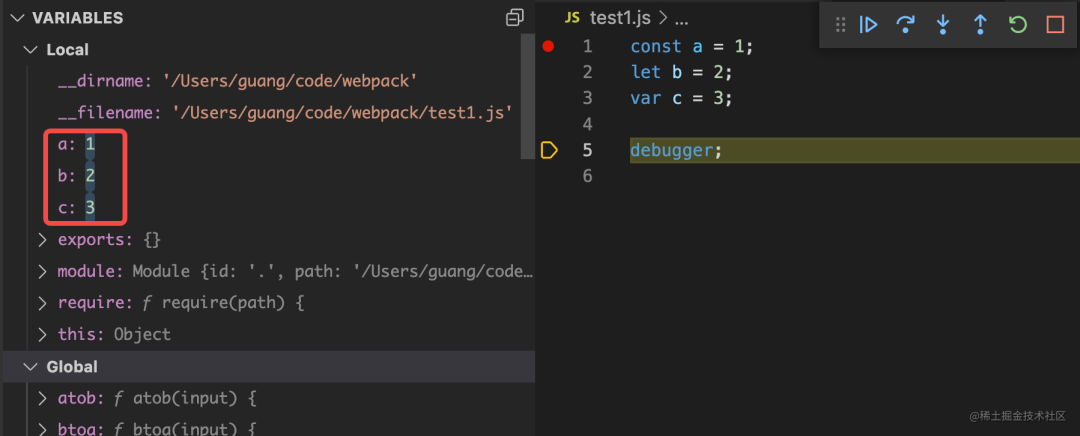Expand the btoa global function
The image size is (1080, 436).
(x=43, y=430)
